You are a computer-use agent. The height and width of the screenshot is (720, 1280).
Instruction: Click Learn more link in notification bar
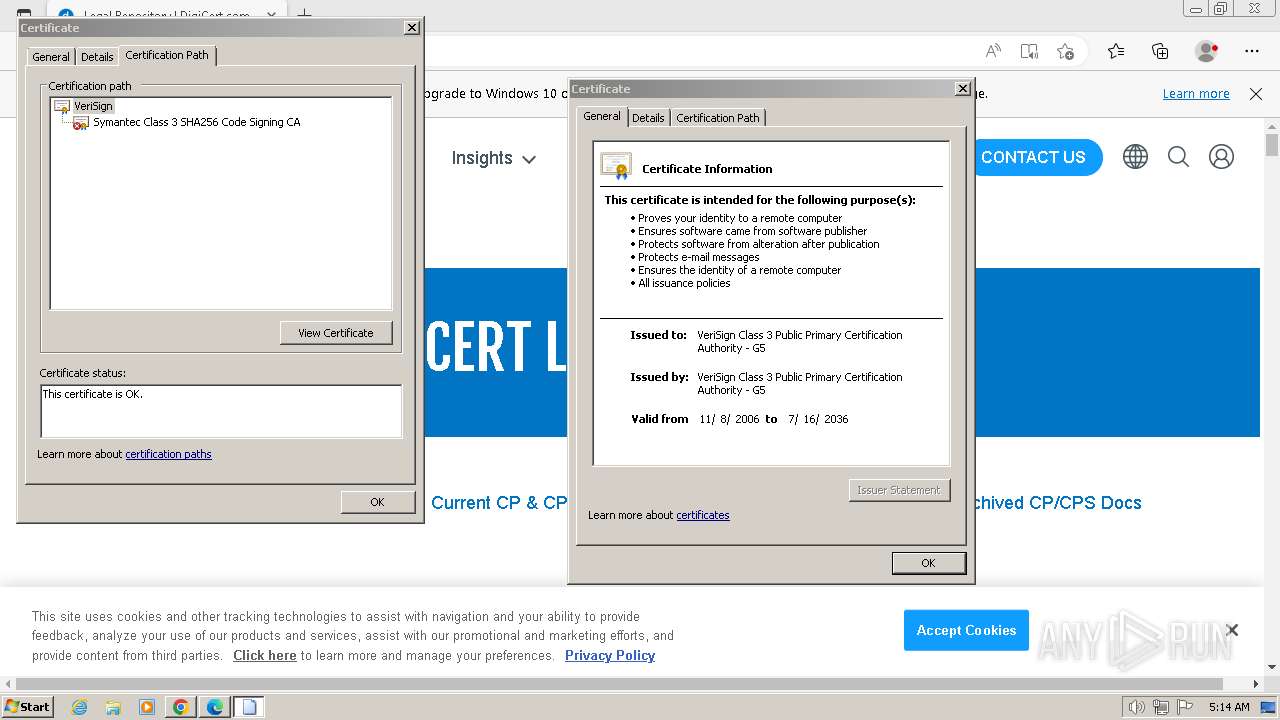coord(1196,94)
